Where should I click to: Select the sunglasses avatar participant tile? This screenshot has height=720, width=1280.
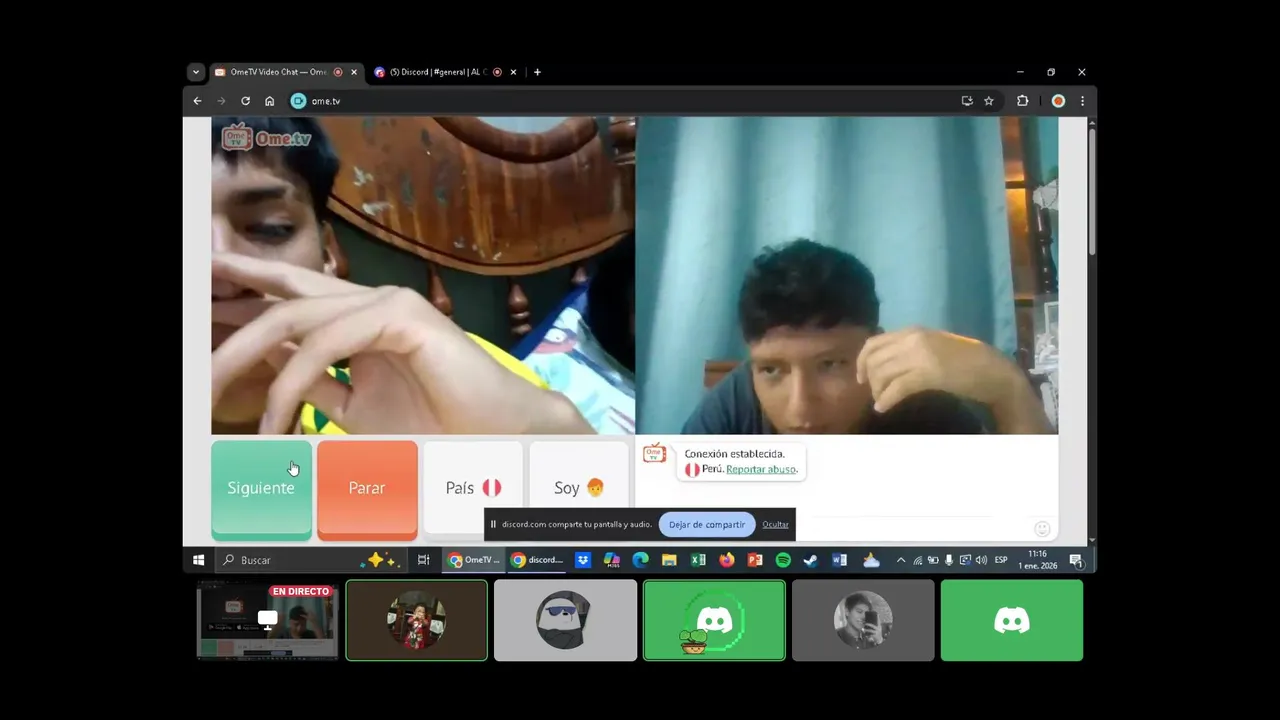pos(565,621)
